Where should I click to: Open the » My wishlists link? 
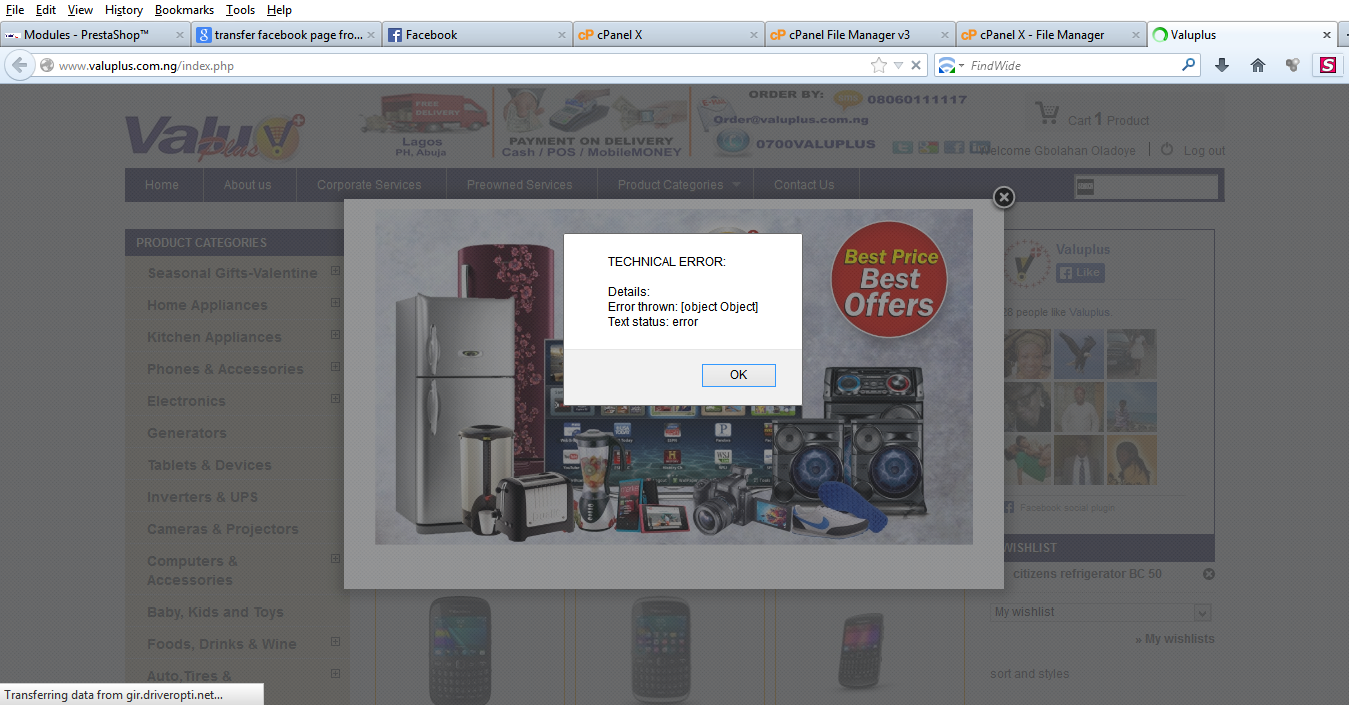[x=1175, y=639]
